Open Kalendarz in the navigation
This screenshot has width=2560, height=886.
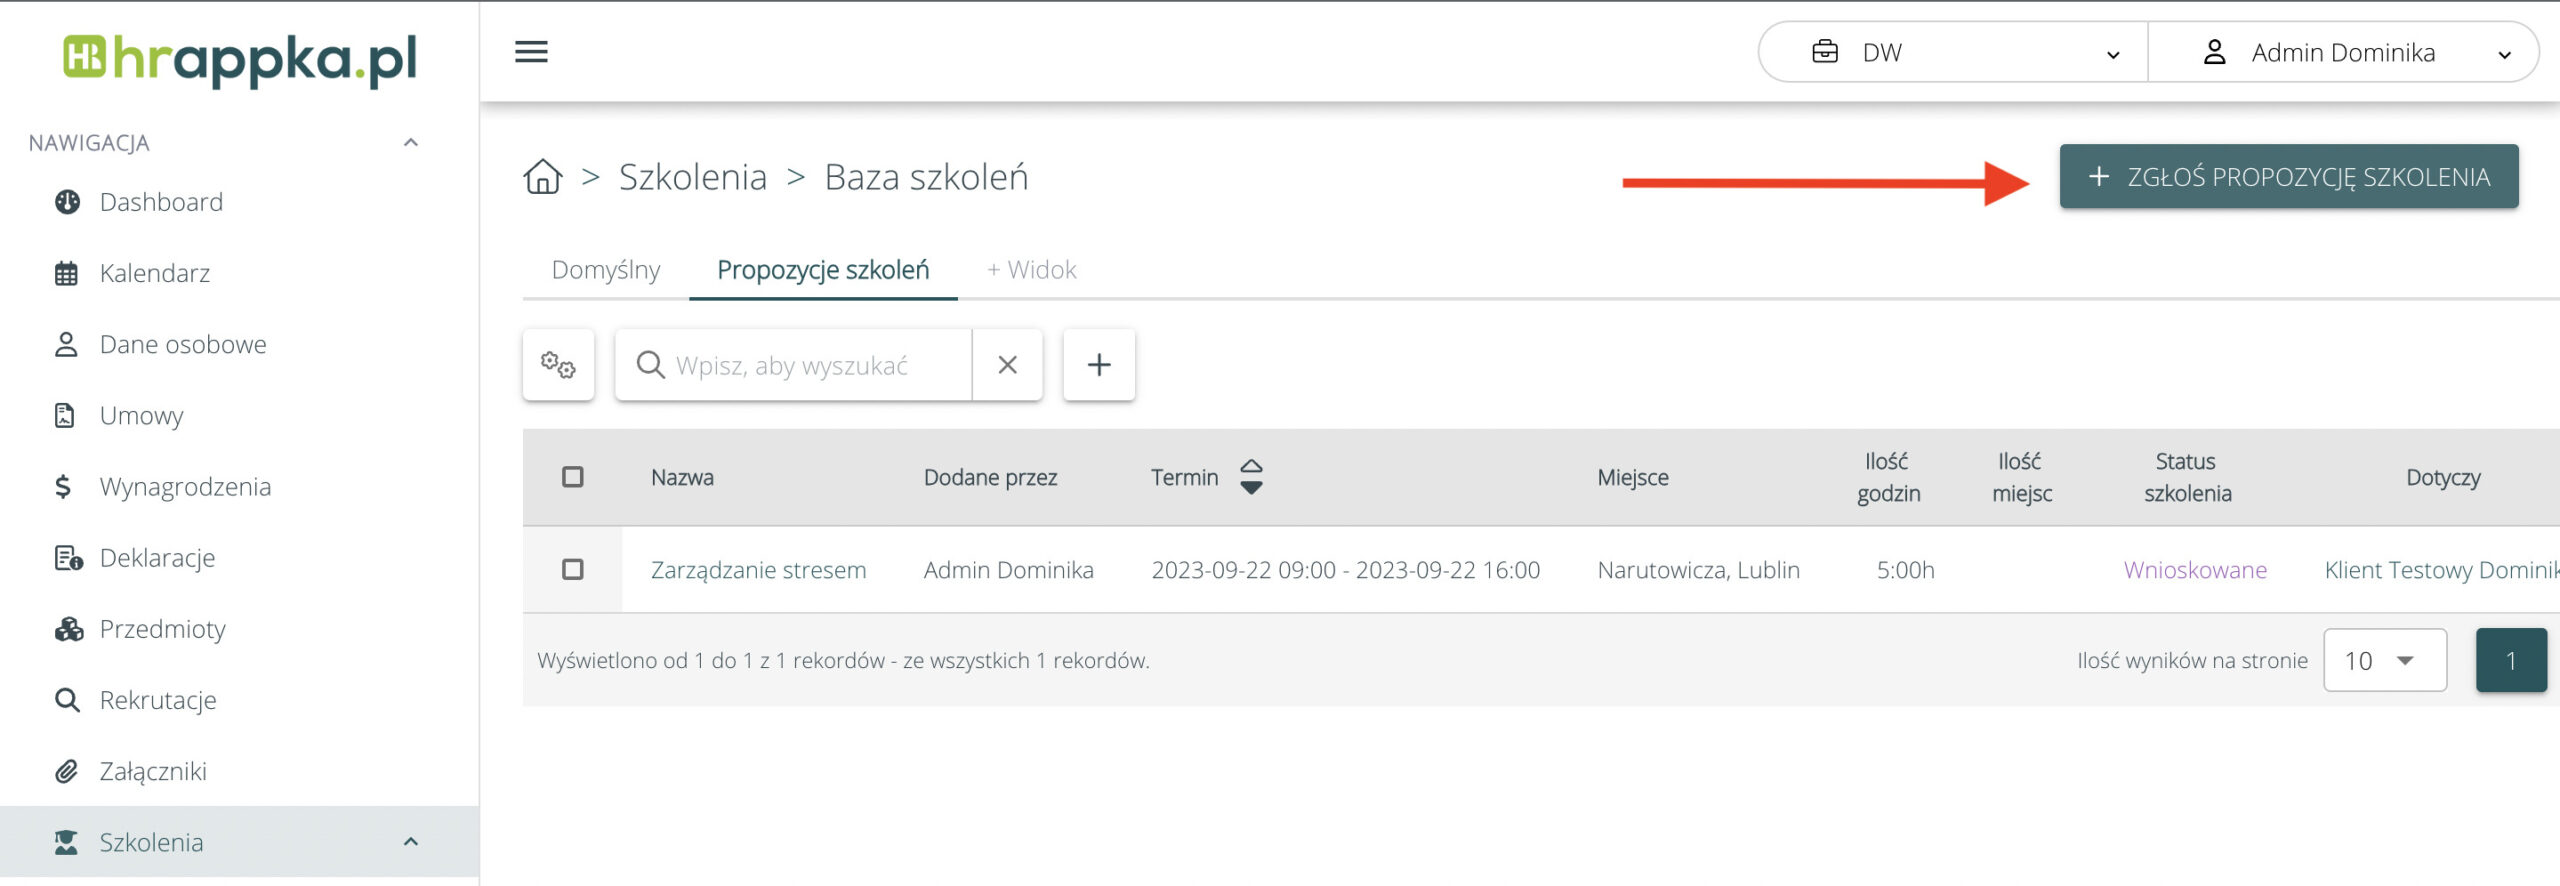point(154,273)
